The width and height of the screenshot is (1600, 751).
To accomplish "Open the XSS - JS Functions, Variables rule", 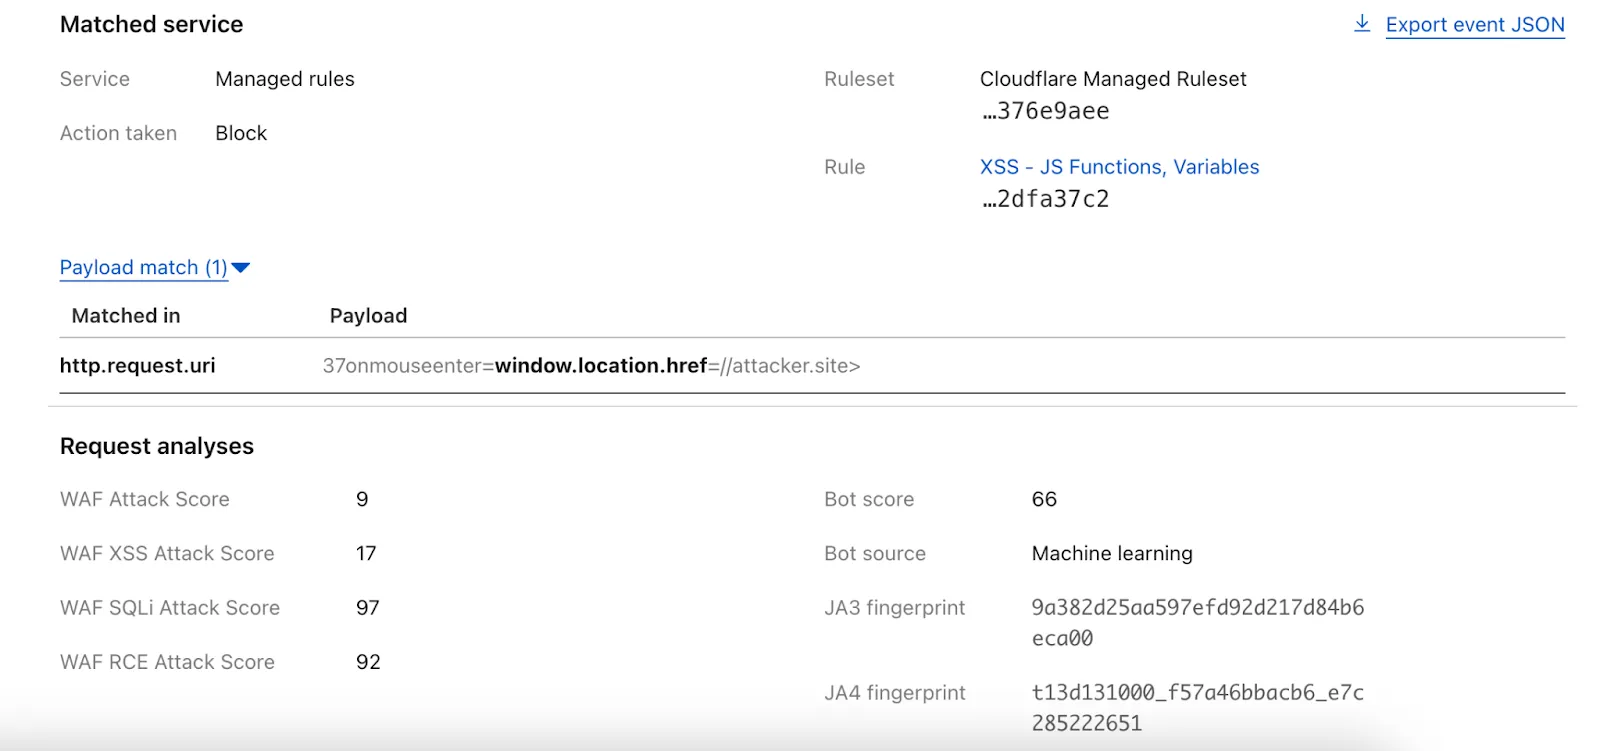I will tap(1119, 167).
